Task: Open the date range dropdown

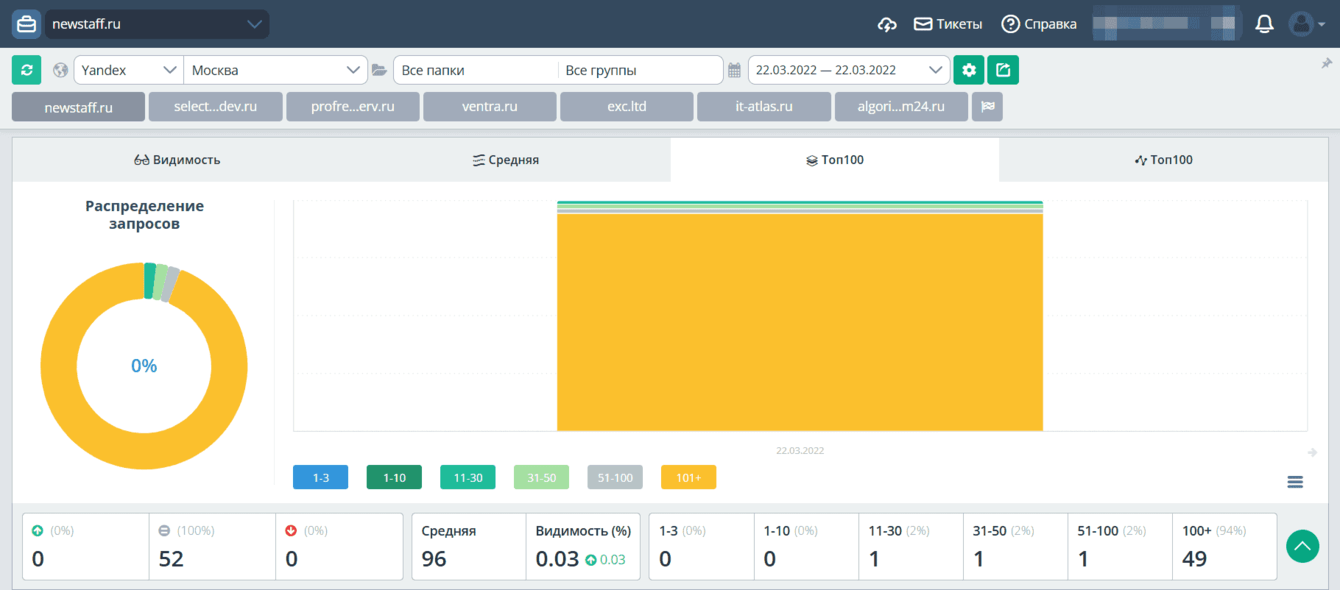Action: (848, 70)
